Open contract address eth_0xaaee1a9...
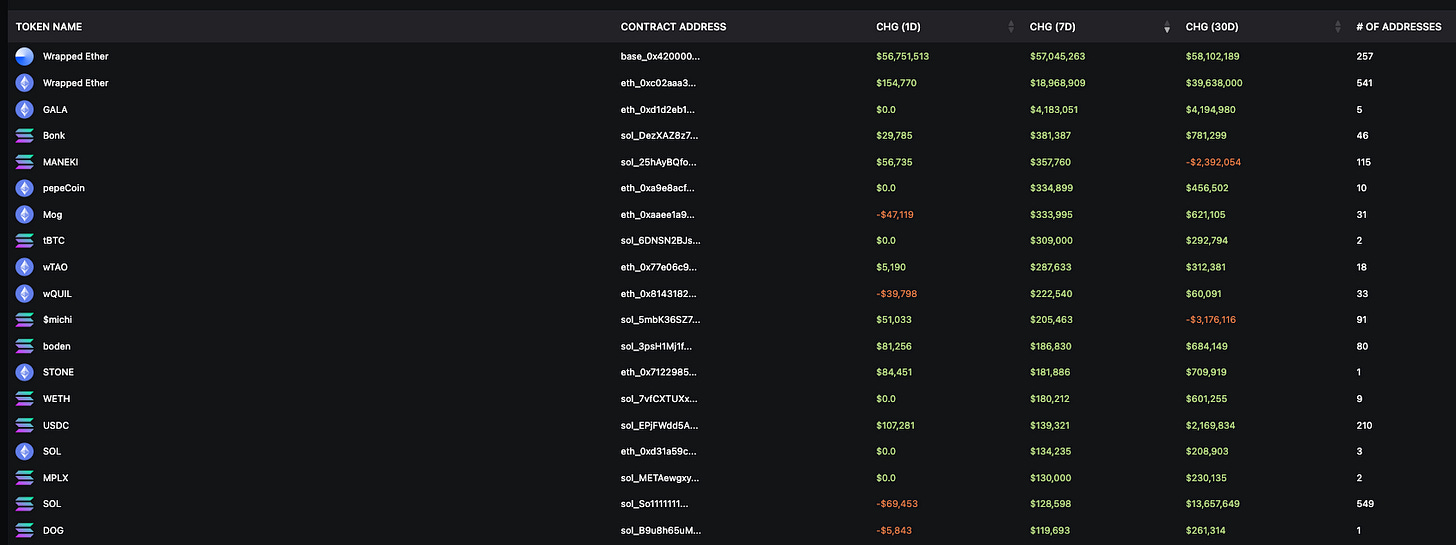1456x545 pixels. click(x=658, y=214)
